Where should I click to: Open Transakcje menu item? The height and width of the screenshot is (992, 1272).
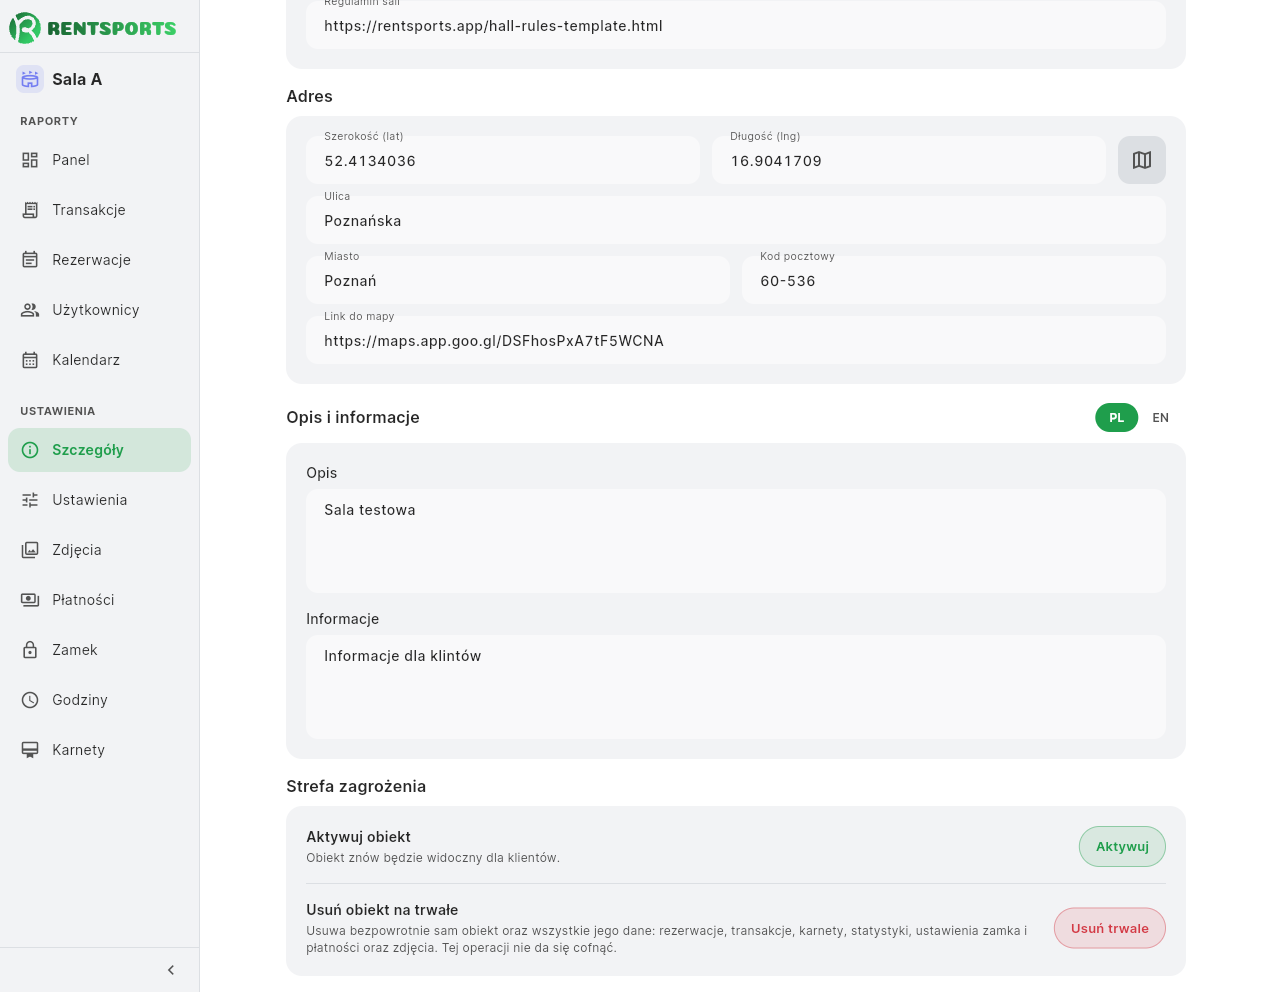pyautogui.click(x=99, y=210)
